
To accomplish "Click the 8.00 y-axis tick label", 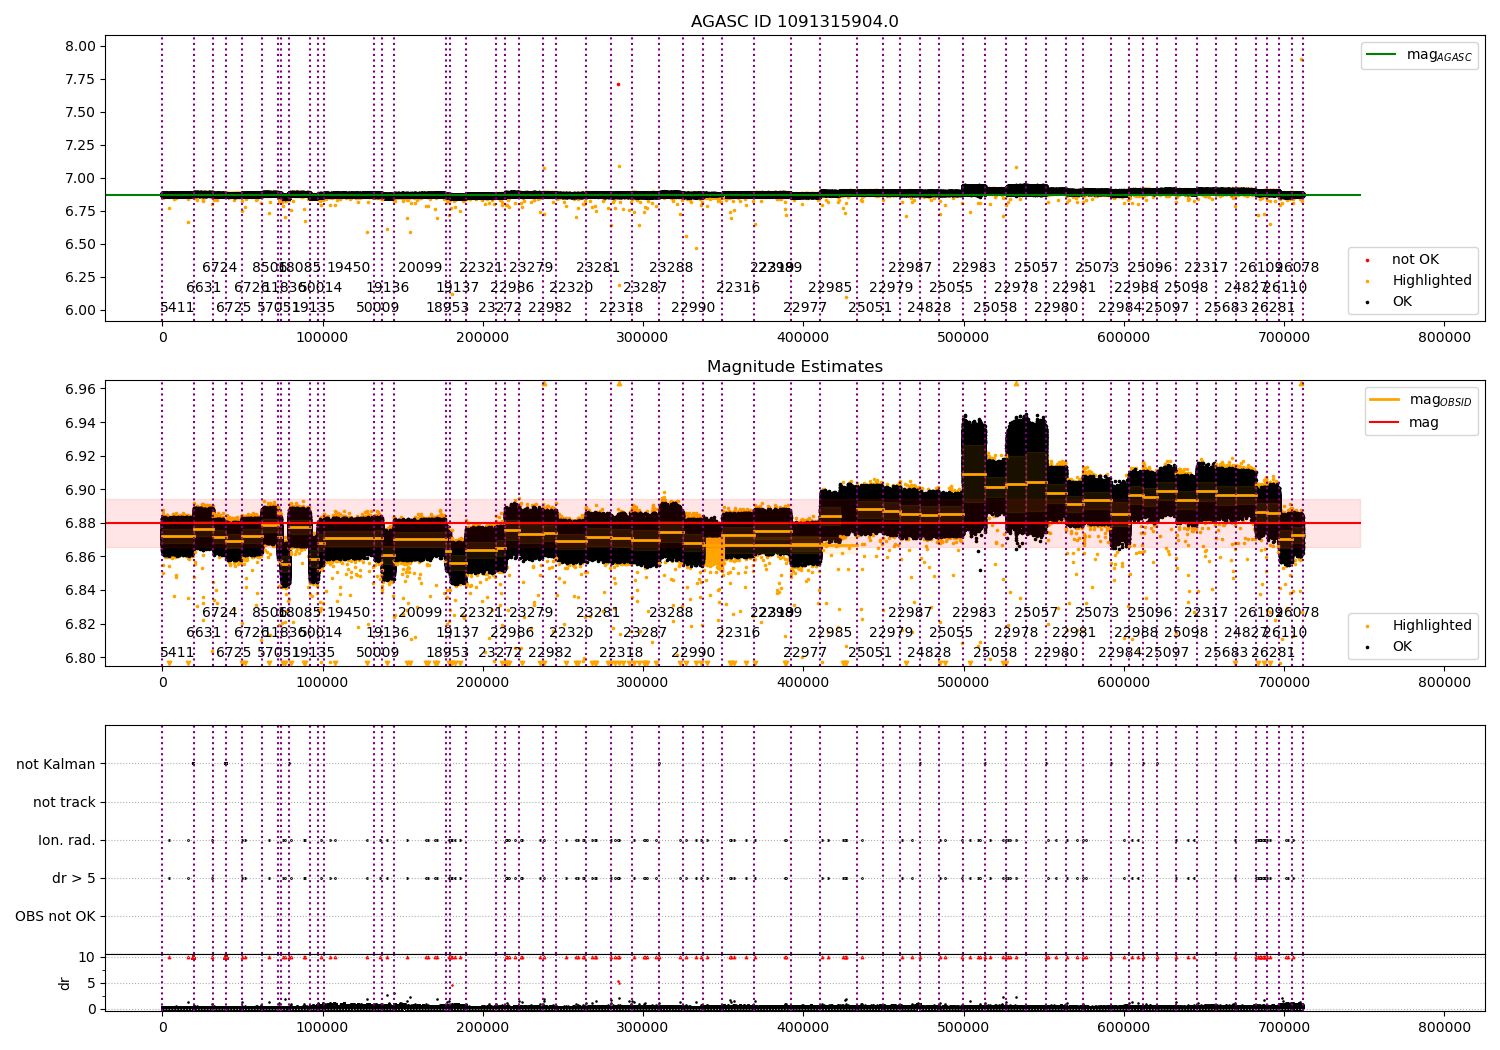I will pos(81,46).
